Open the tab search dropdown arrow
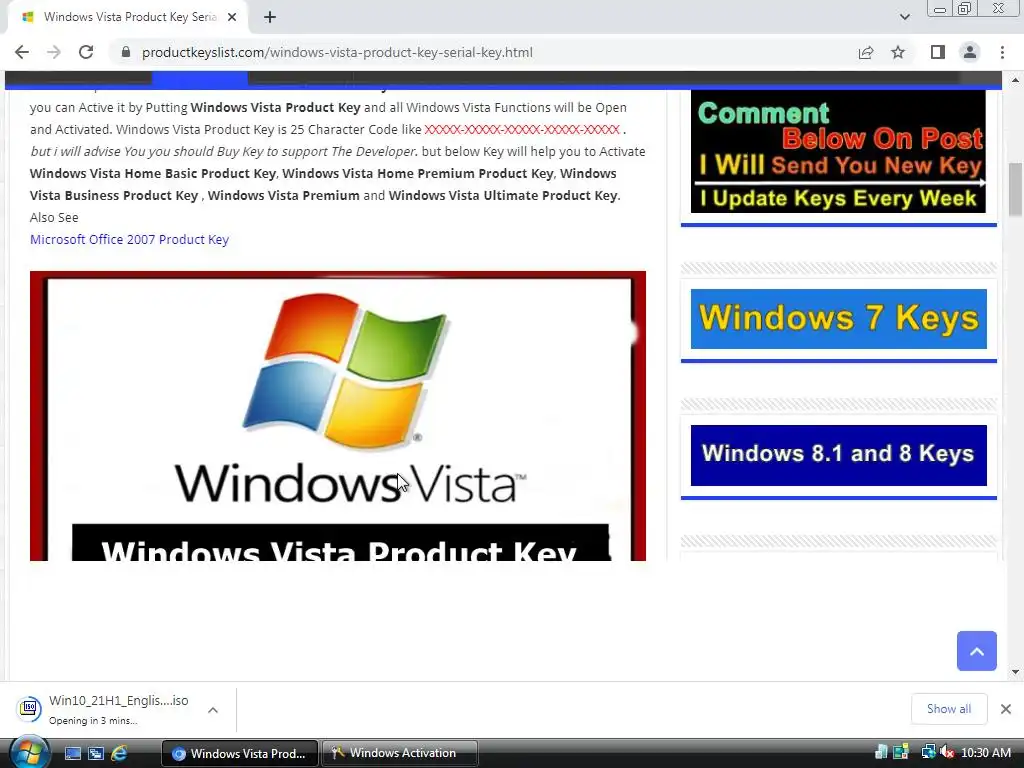 pyautogui.click(x=904, y=17)
